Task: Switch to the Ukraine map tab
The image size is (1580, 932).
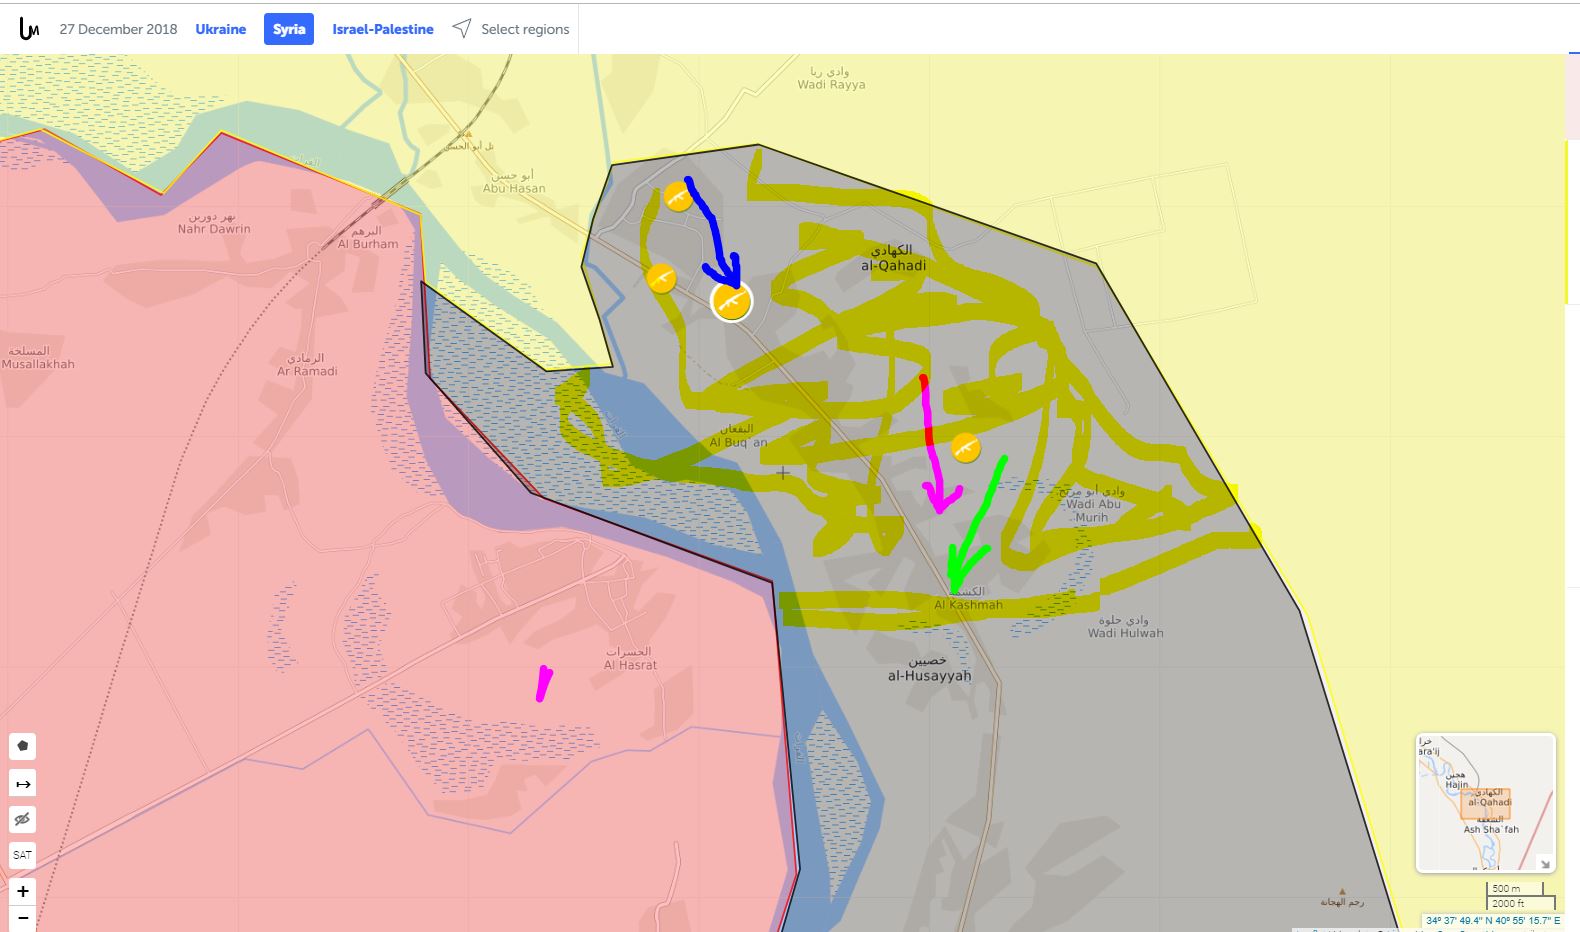Action: pyautogui.click(x=220, y=29)
